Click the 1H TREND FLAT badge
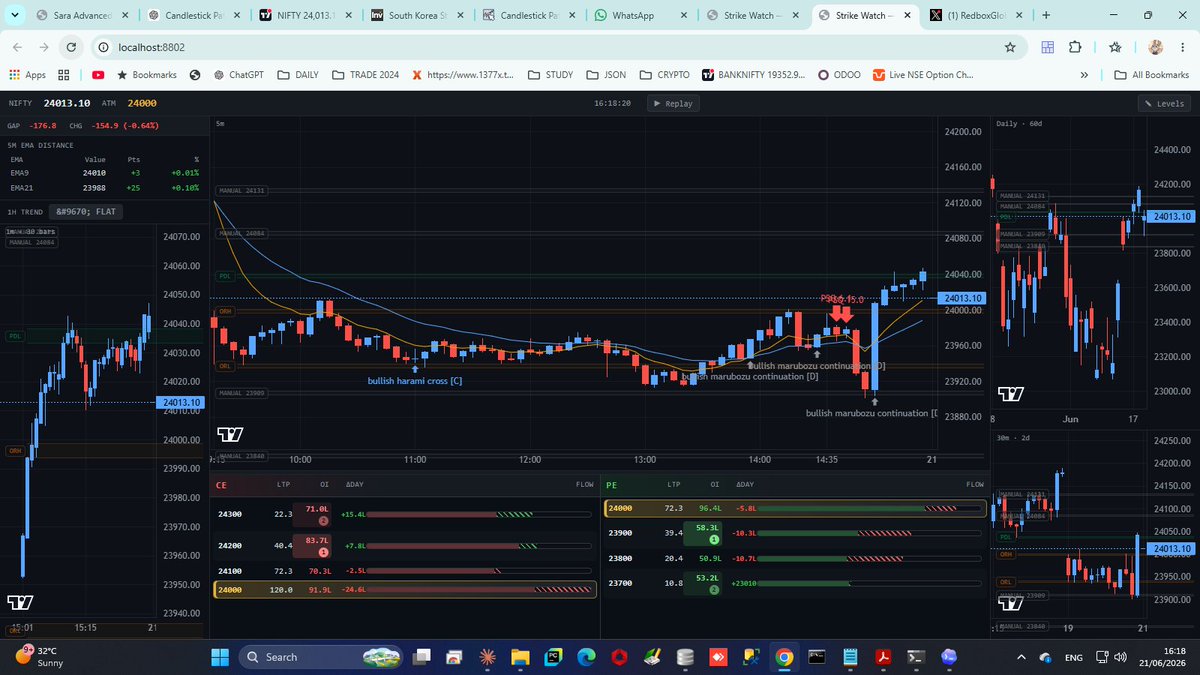The image size is (1200, 675). click(x=88, y=212)
